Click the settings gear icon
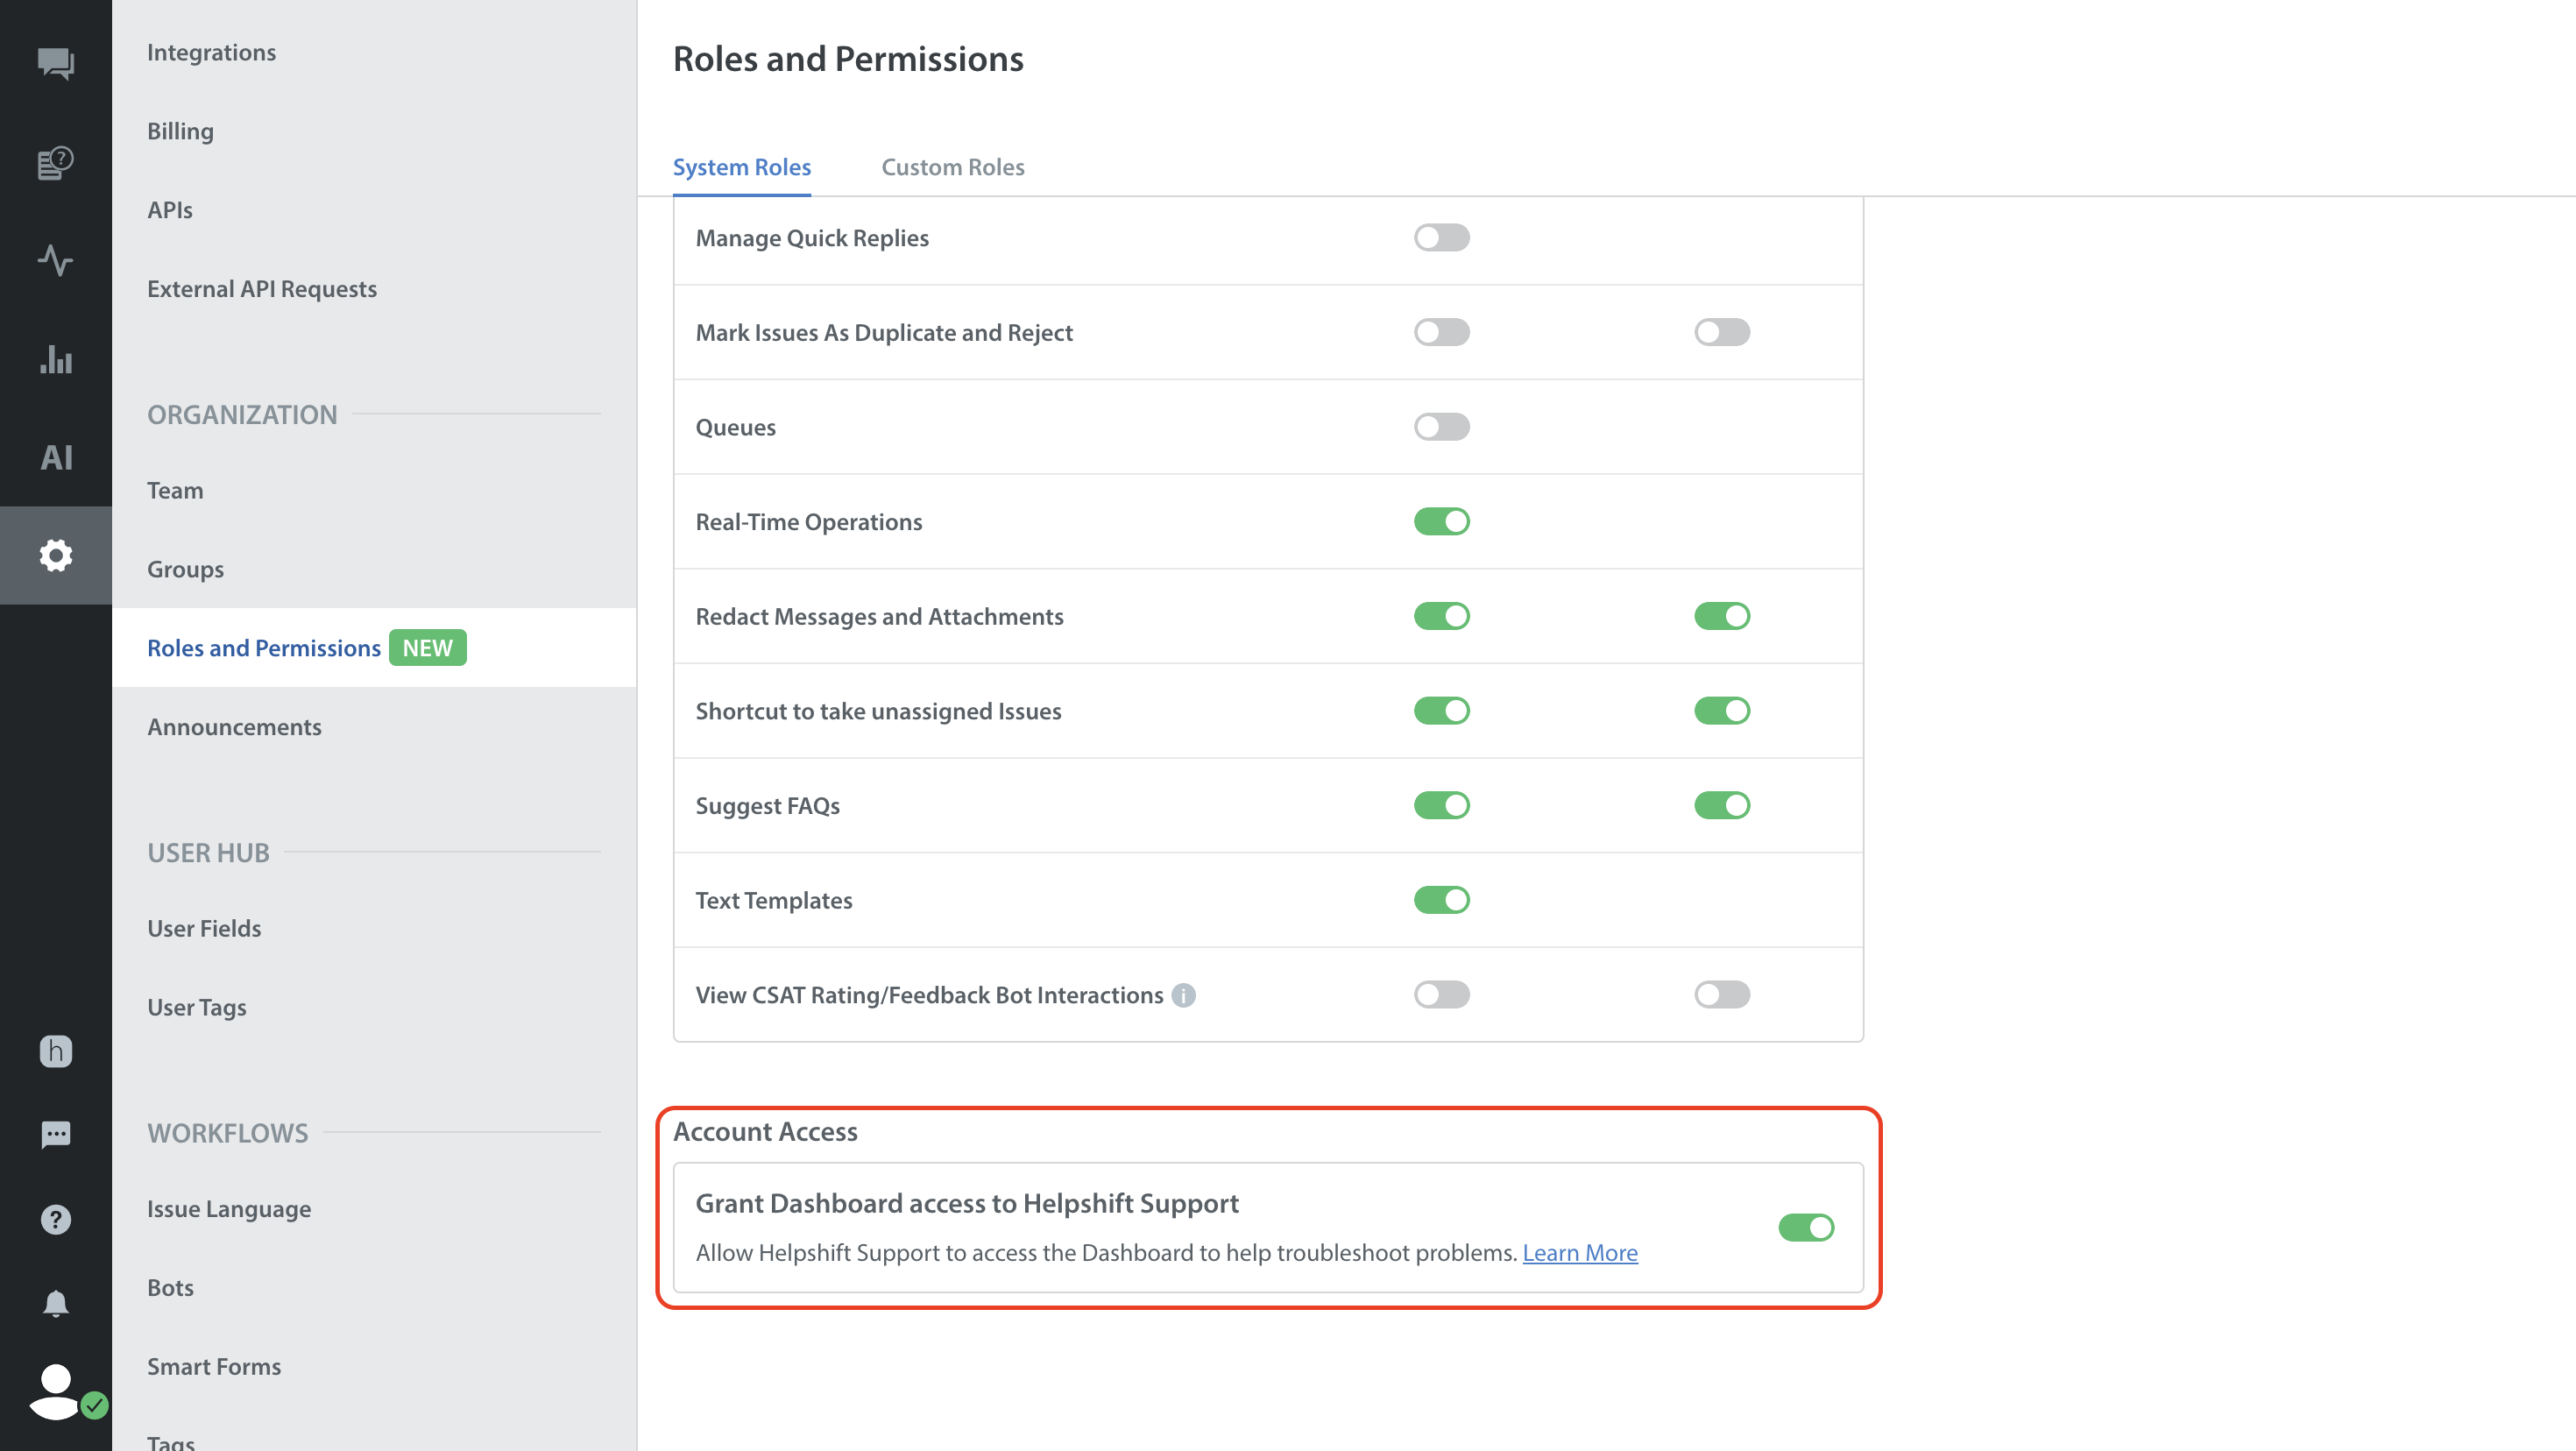This screenshot has height=1451, width=2576. point(56,555)
